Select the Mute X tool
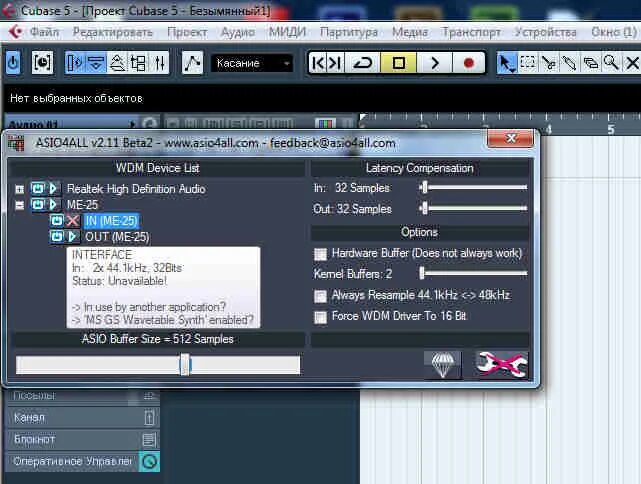Viewport: 641px width, 484px height. click(632, 63)
